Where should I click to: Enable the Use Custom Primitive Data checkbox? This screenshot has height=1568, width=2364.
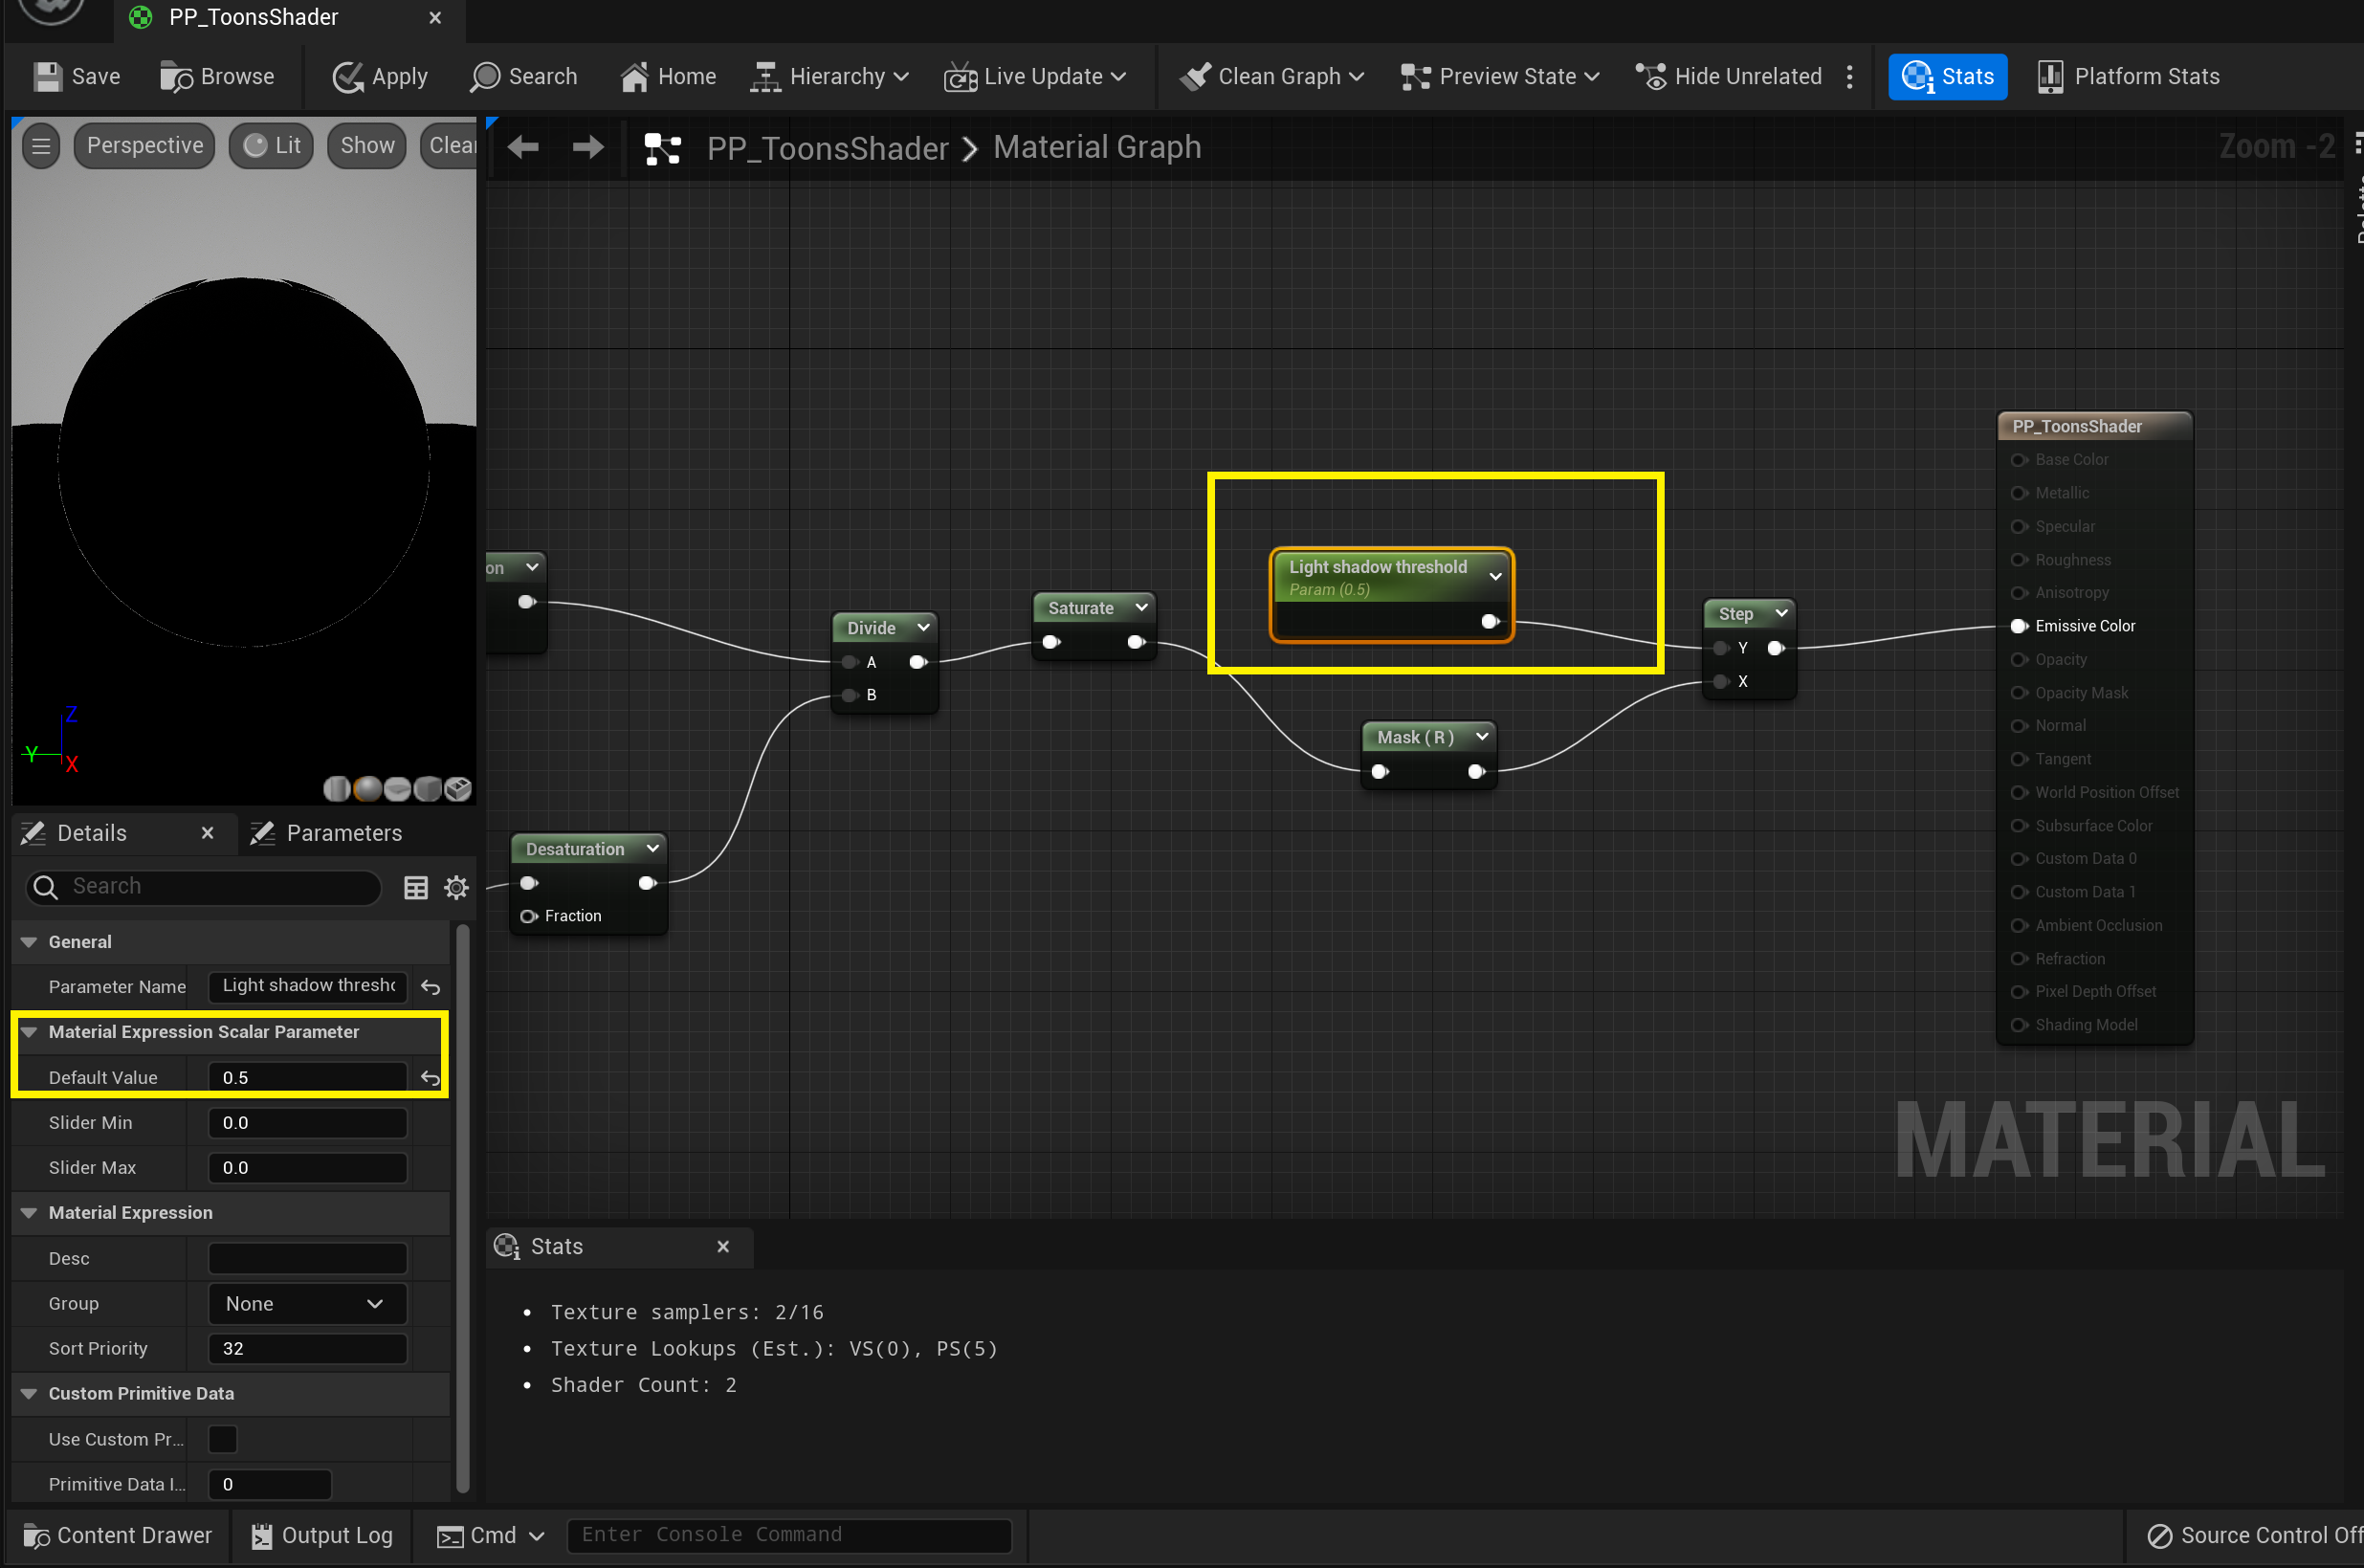click(x=222, y=1439)
